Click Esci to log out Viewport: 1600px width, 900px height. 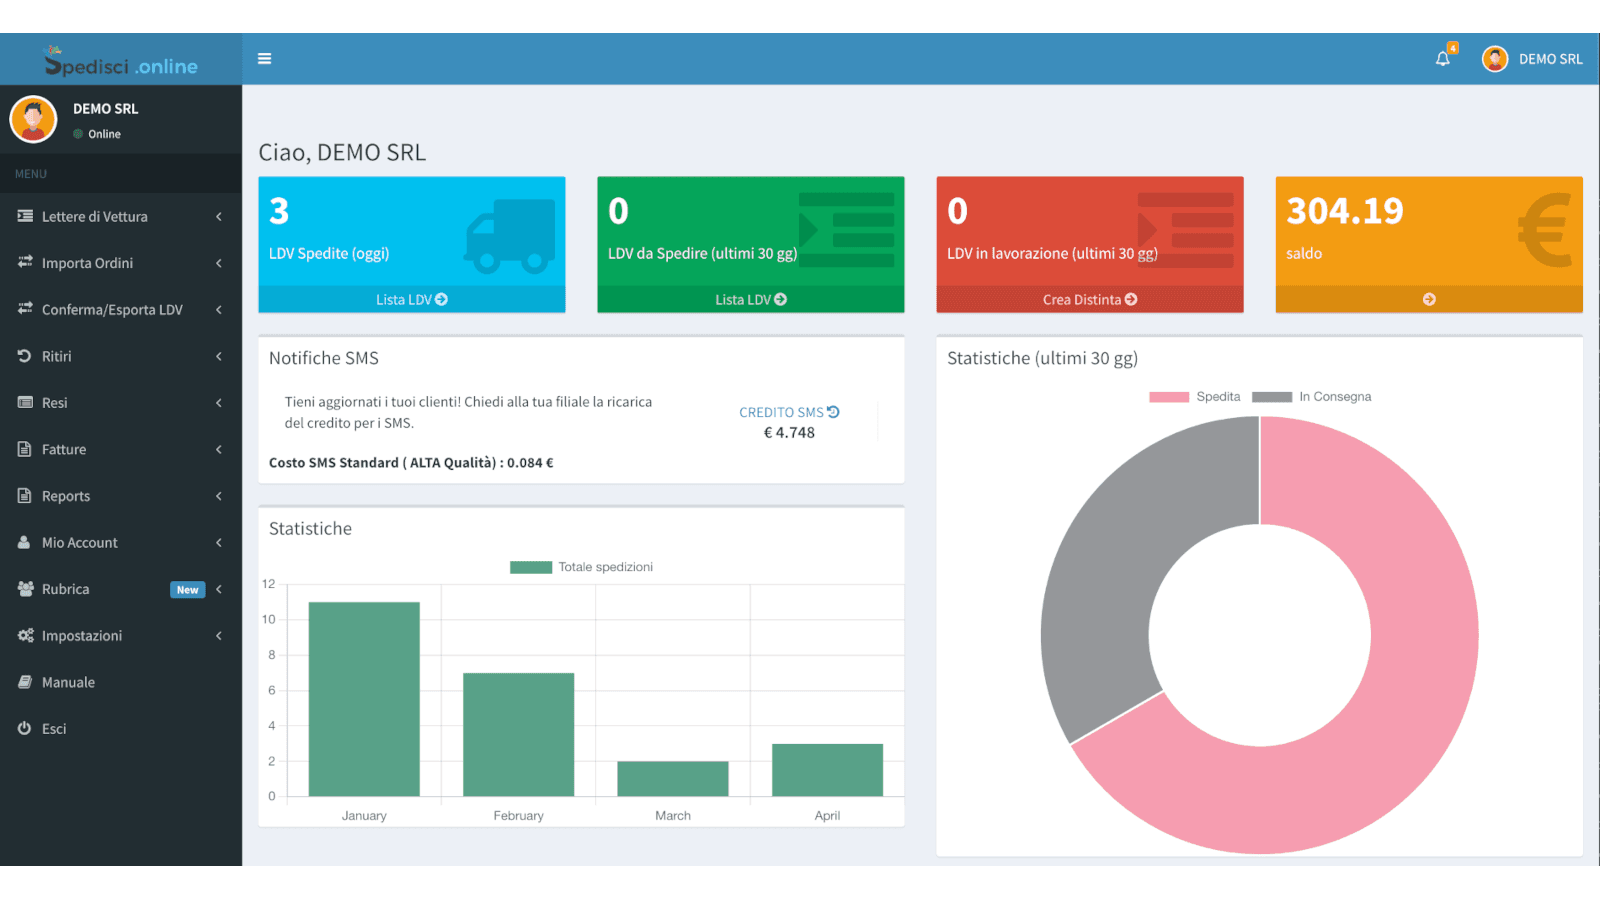point(52,728)
